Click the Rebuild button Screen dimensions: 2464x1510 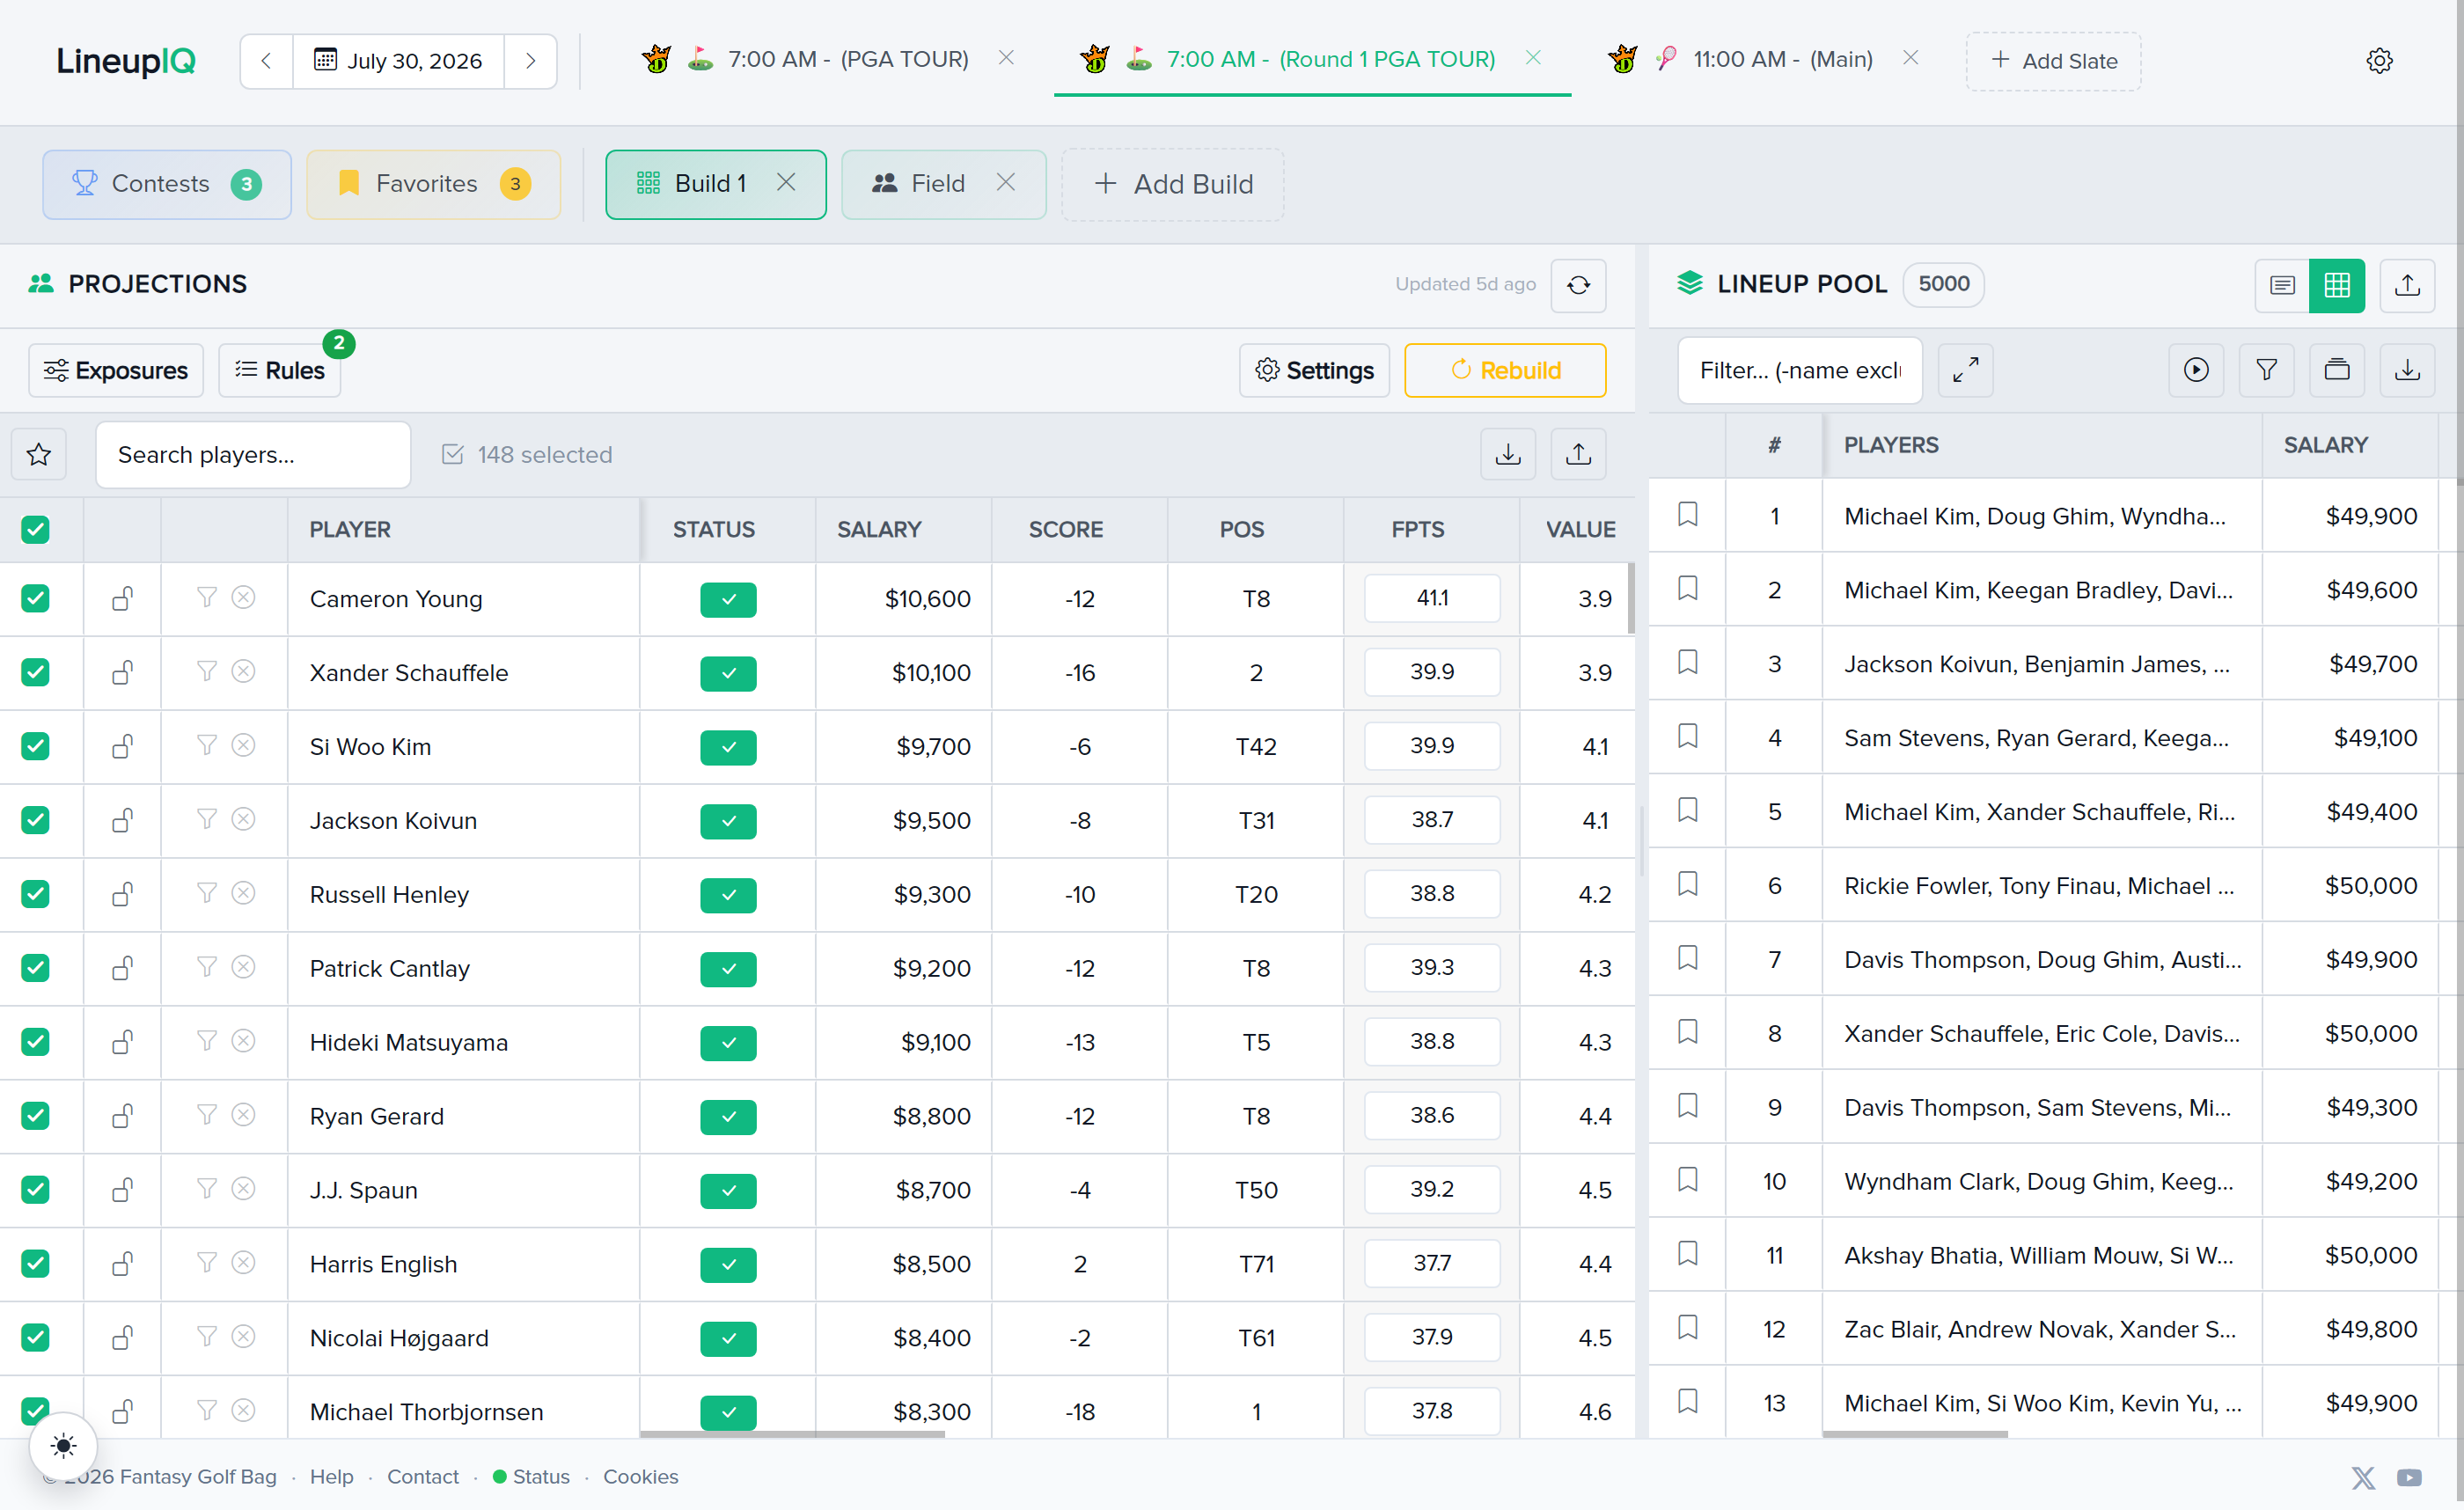(1505, 371)
